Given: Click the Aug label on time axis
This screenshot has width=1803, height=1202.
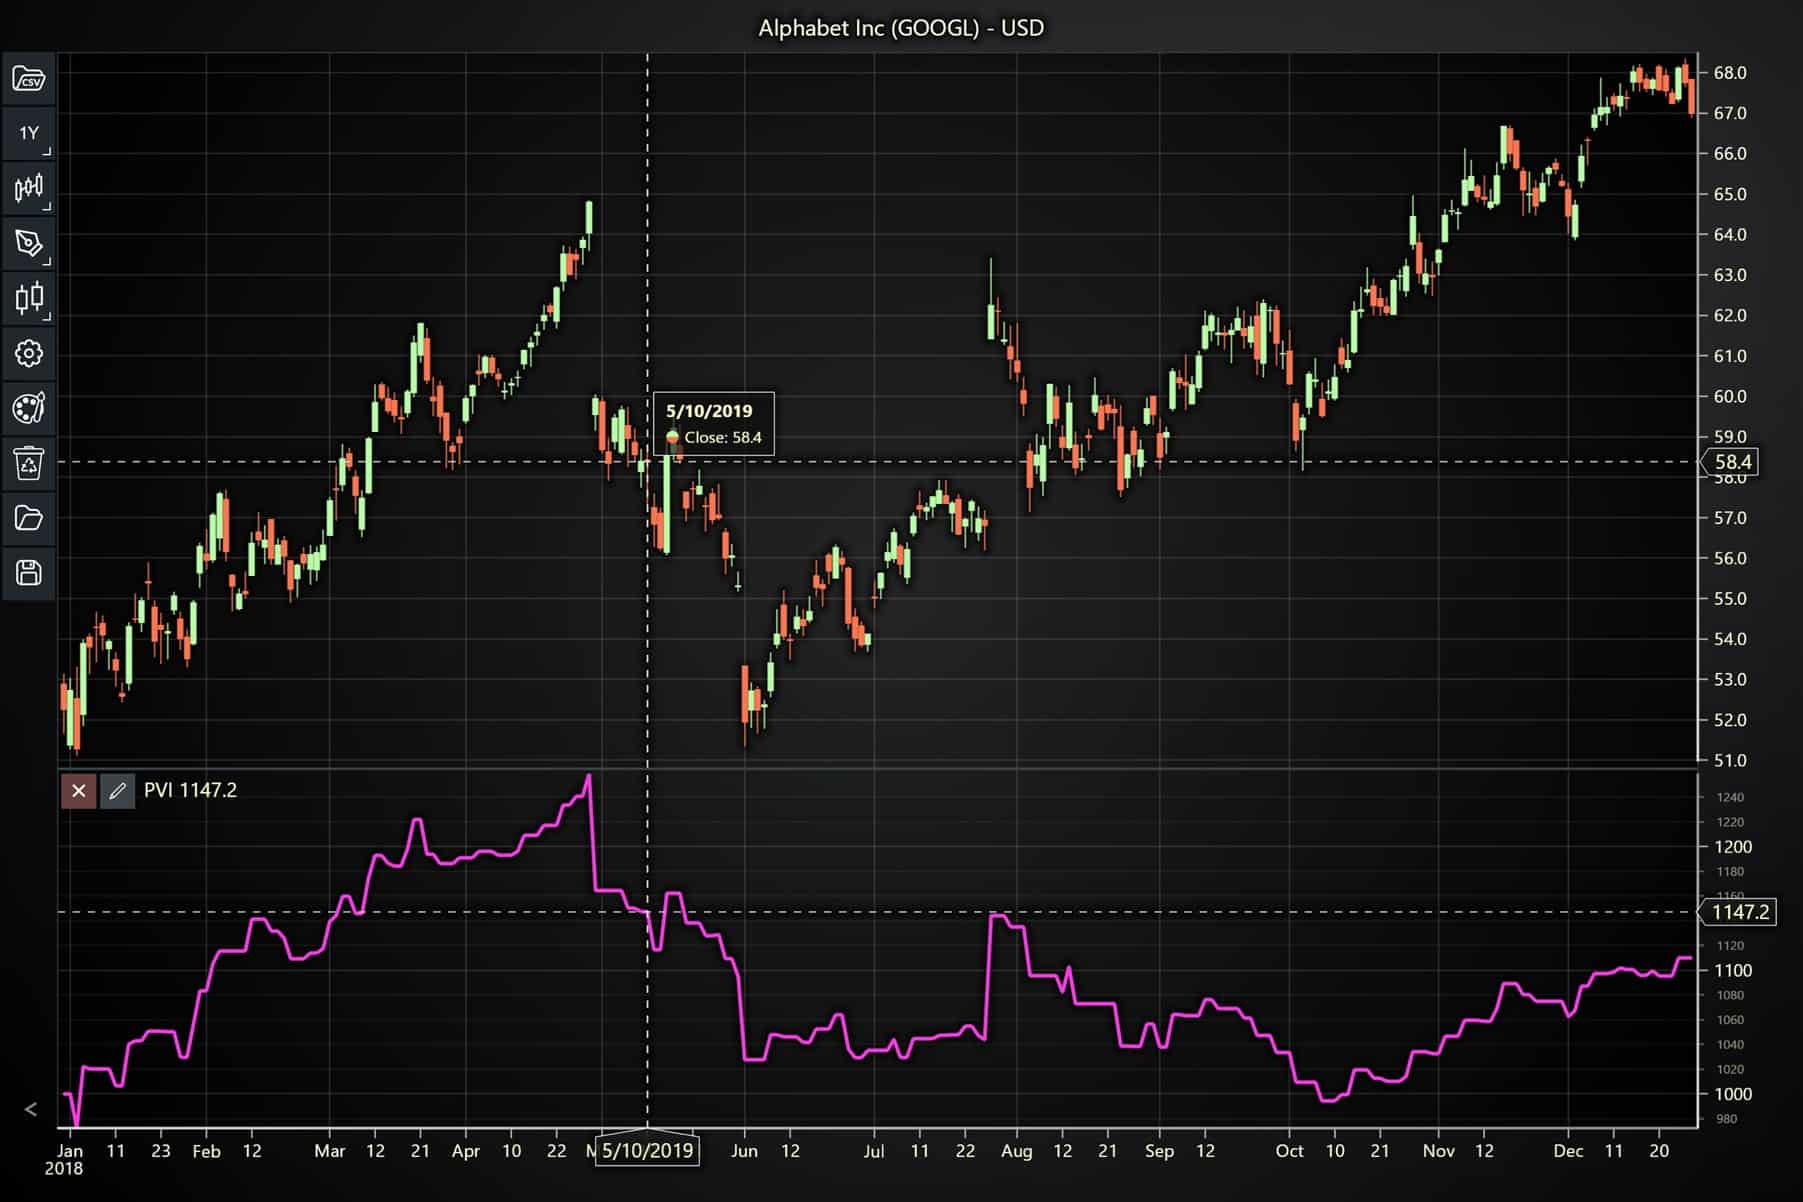Looking at the screenshot, I should pos(1016,1151).
